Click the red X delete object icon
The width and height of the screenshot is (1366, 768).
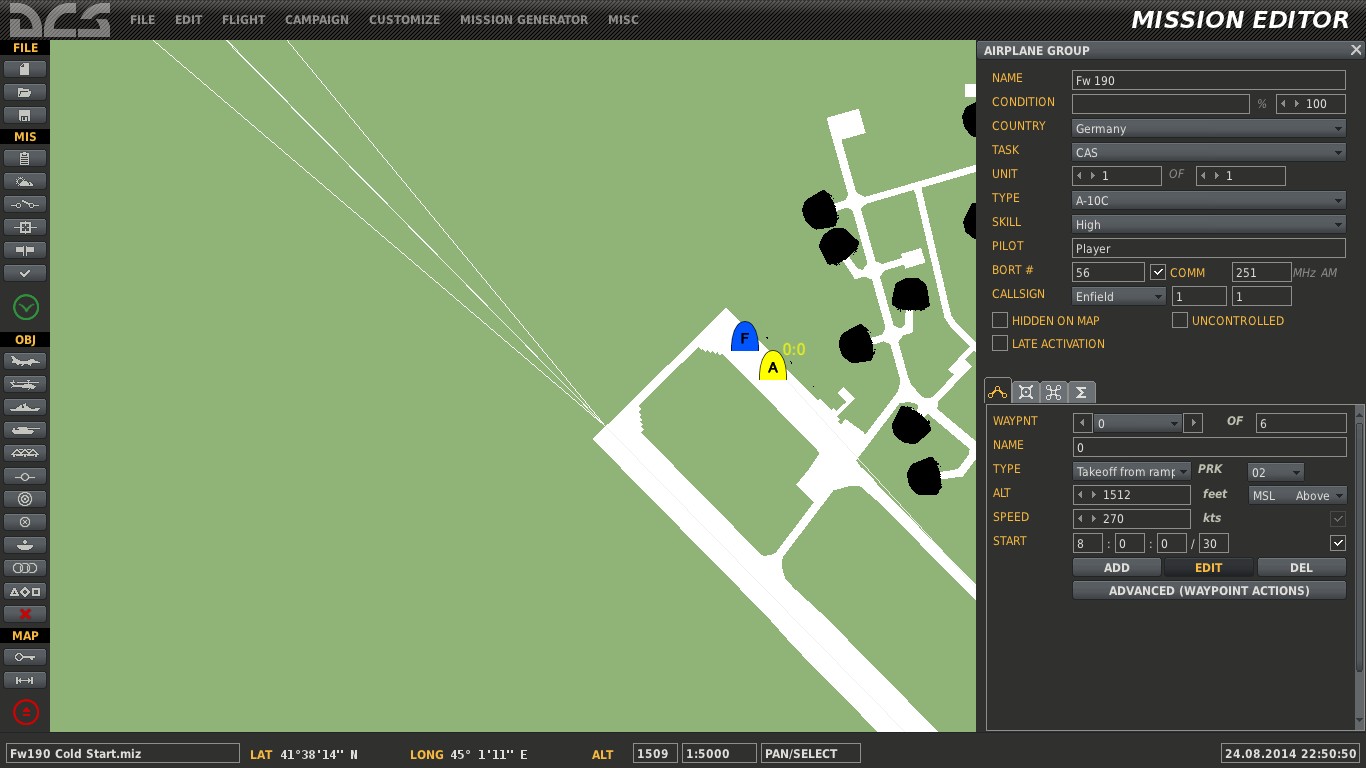pyautogui.click(x=25, y=614)
